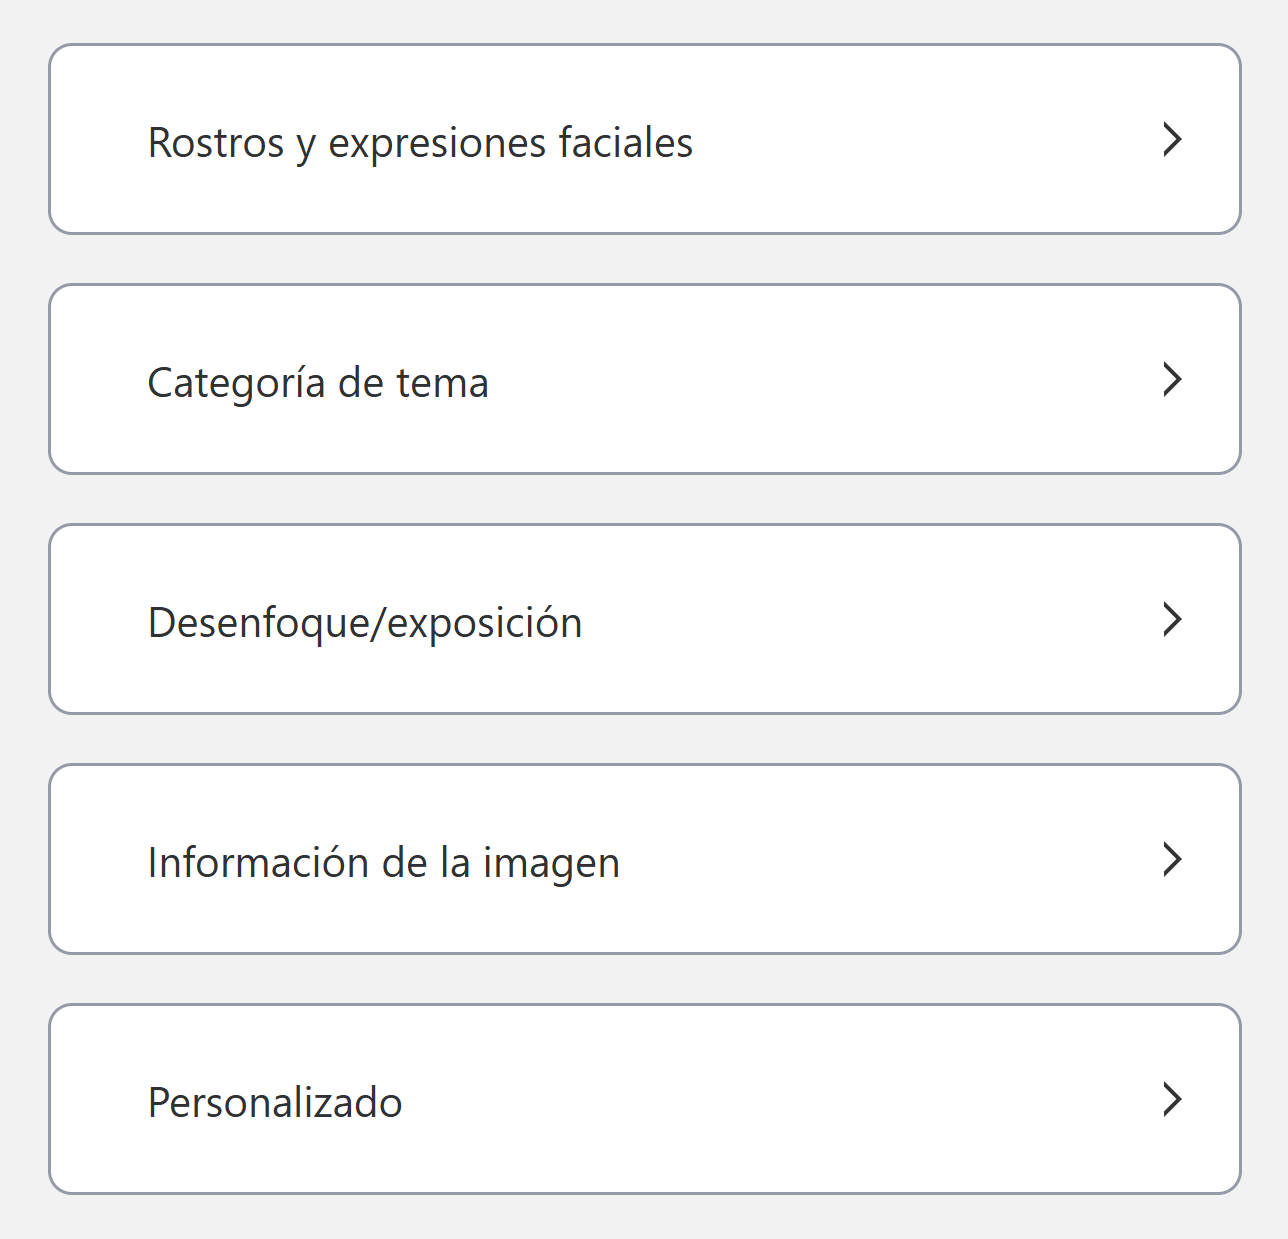Click the empty middle of Información de la imagen card
This screenshot has width=1288, height=1239.
tap(880, 860)
